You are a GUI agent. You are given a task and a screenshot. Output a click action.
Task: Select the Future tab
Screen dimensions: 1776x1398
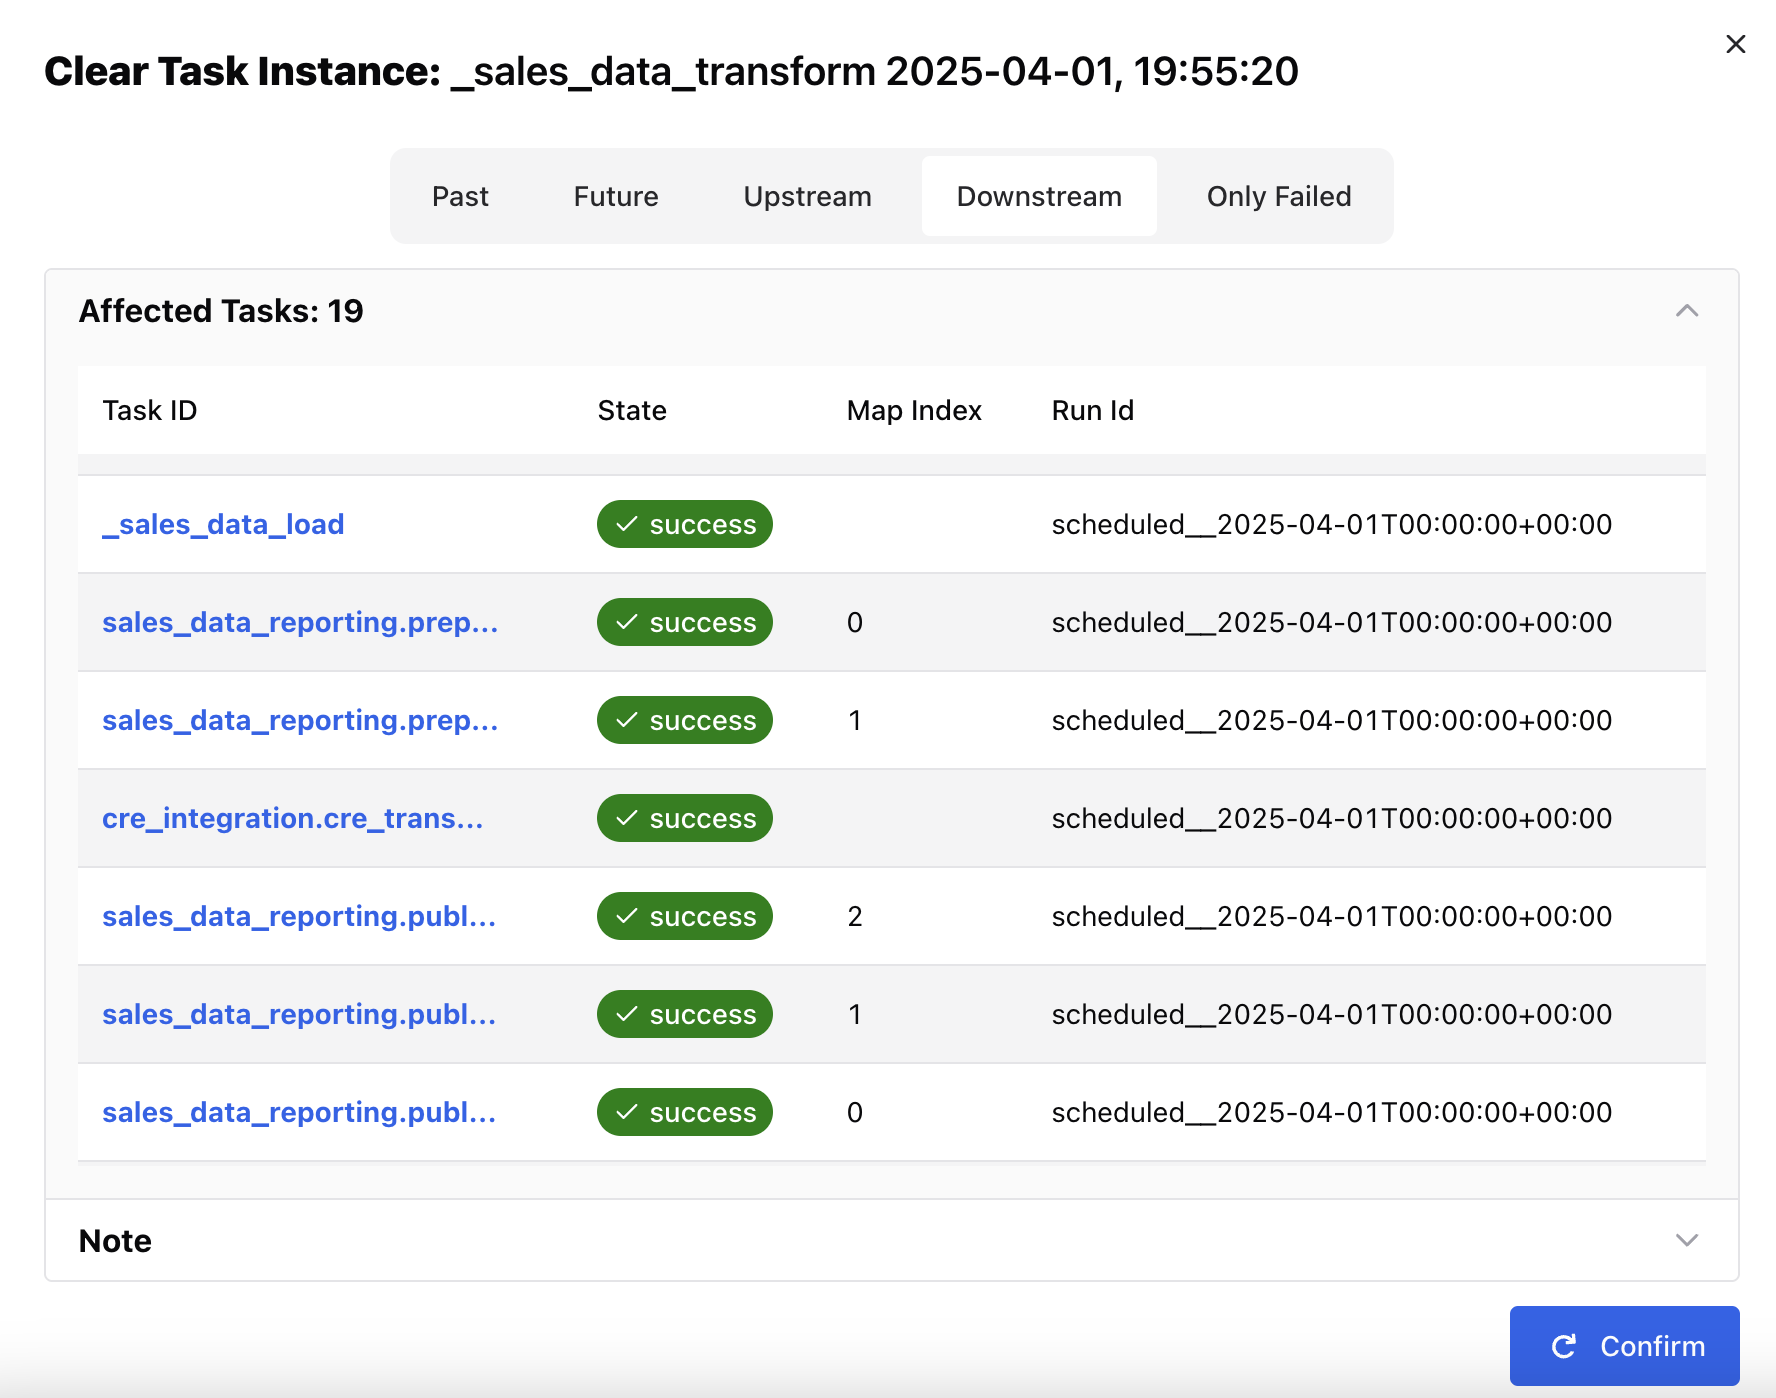(614, 196)
